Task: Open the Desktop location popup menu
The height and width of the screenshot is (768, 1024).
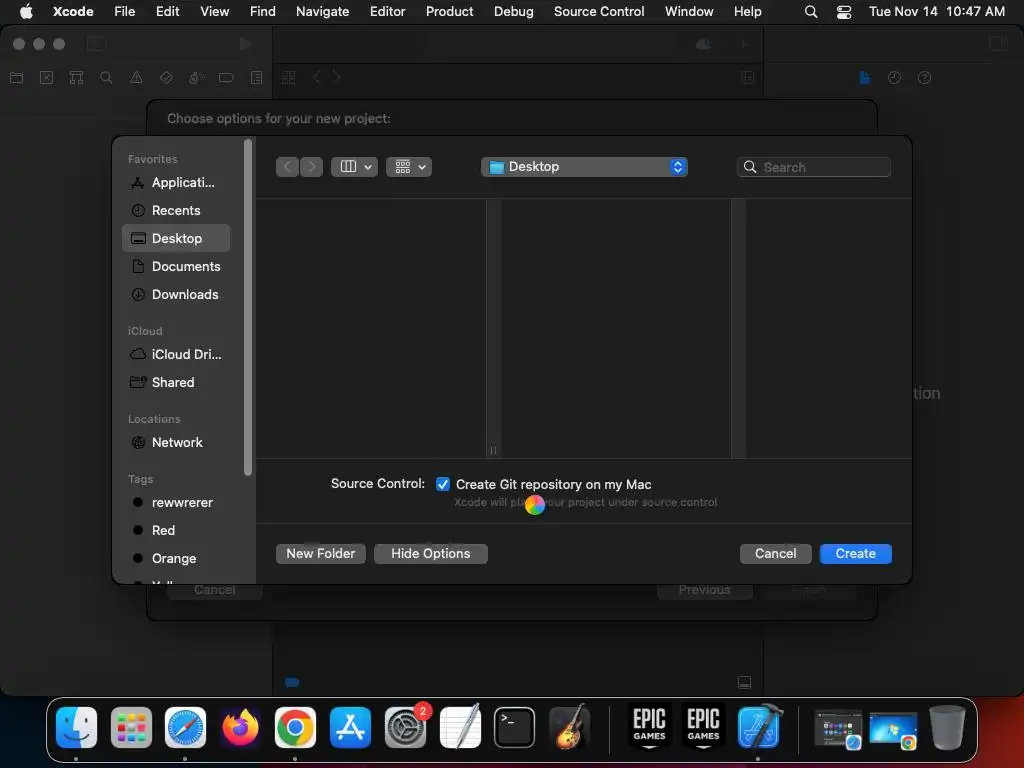Action: pos(584,167)
